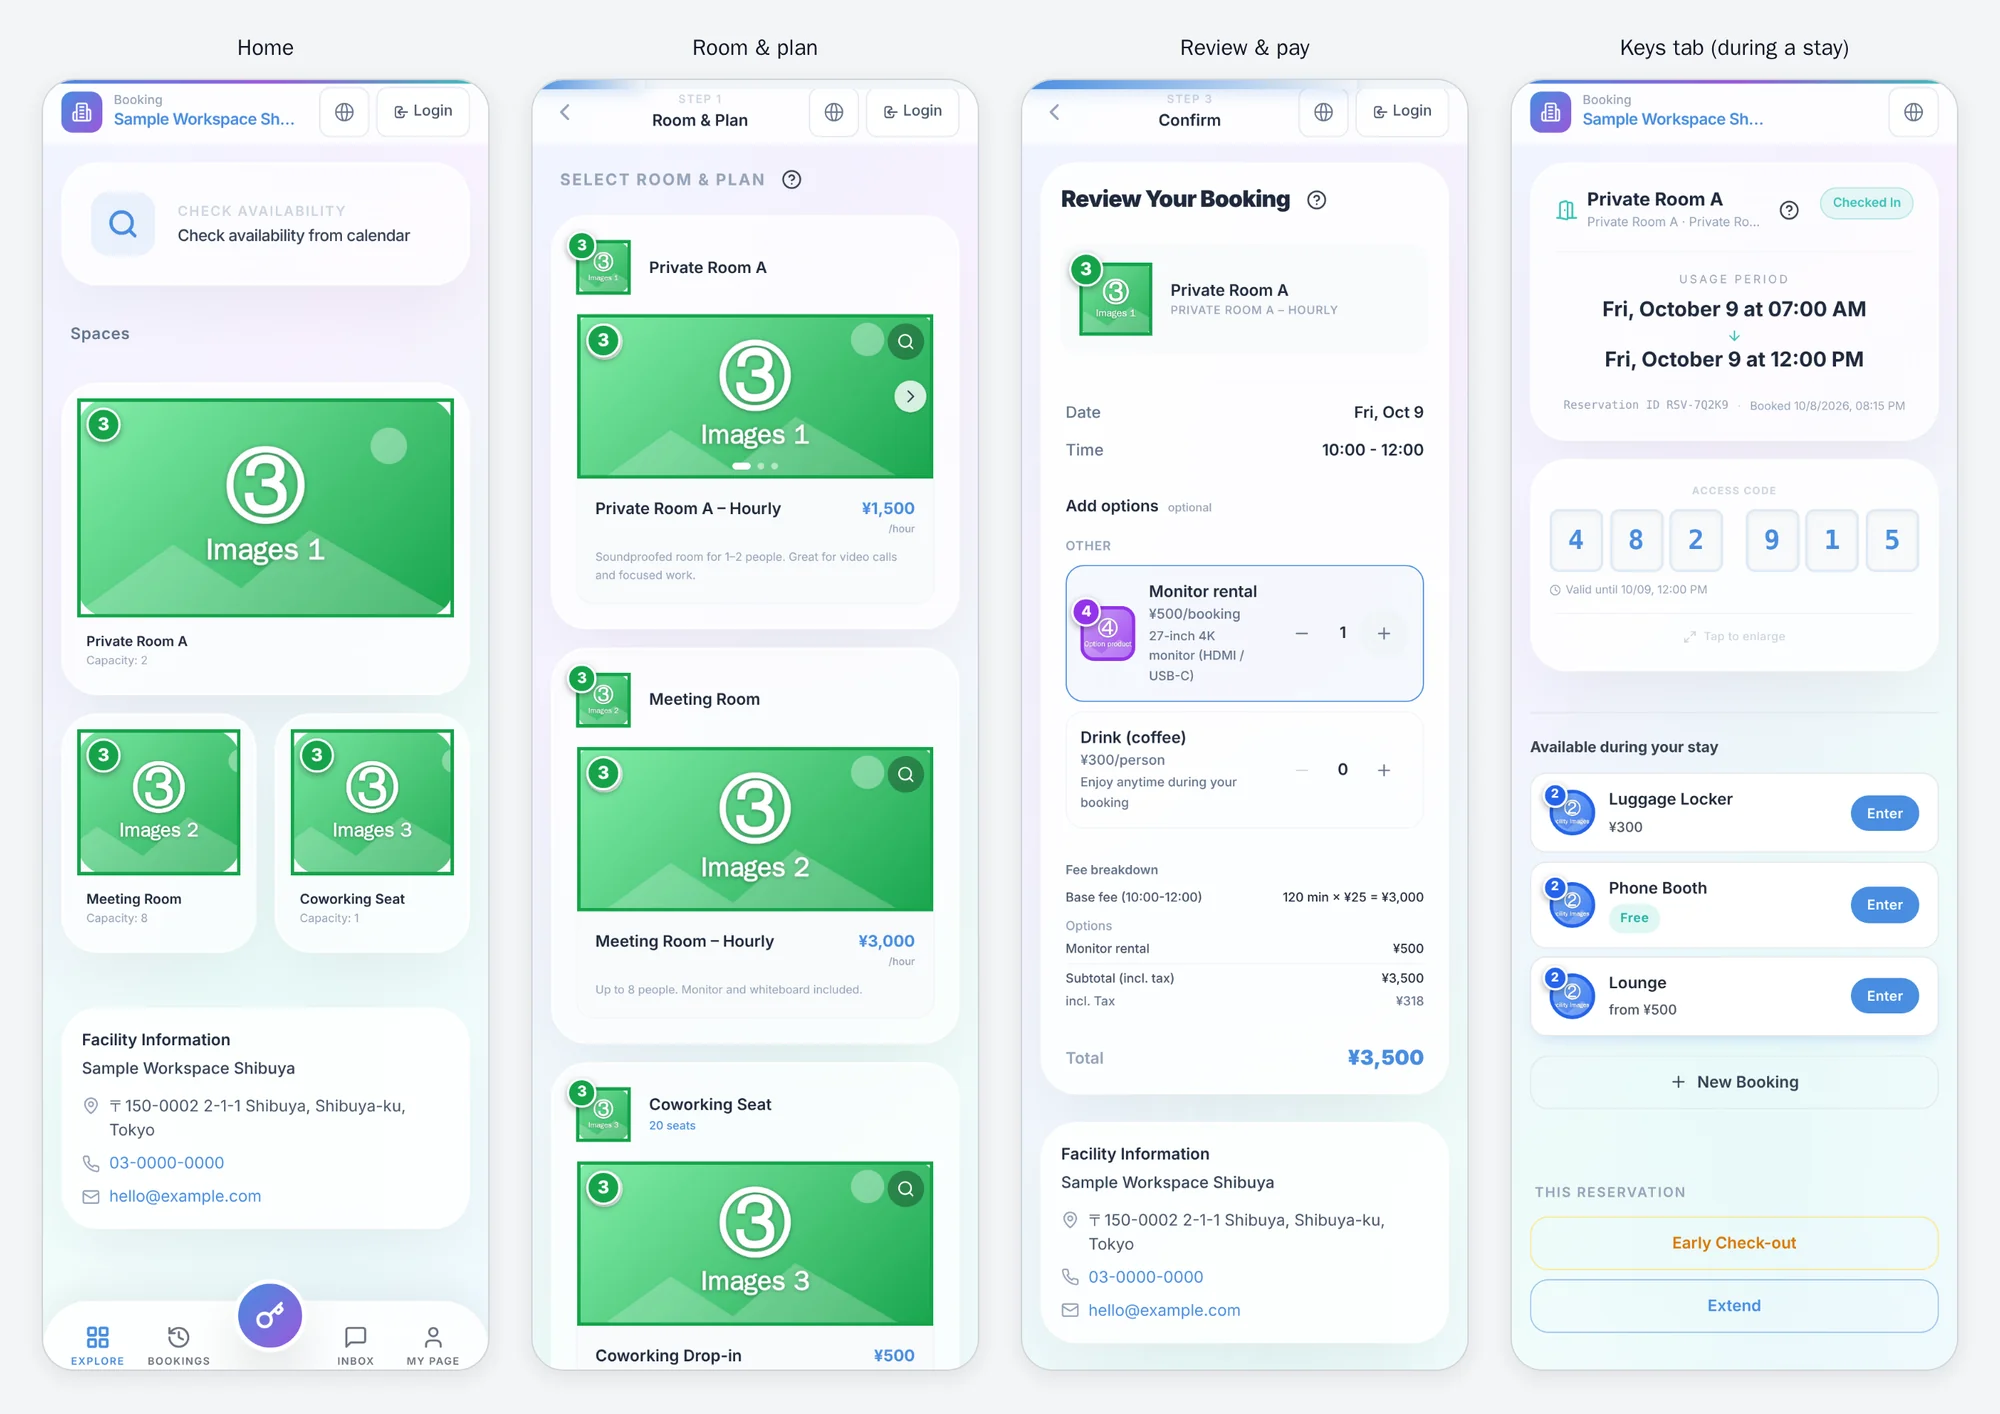Viewport: 2000px width, 1414px height.
Task: Open help icon next to Review Your Booking
Action: [1317, 200]
